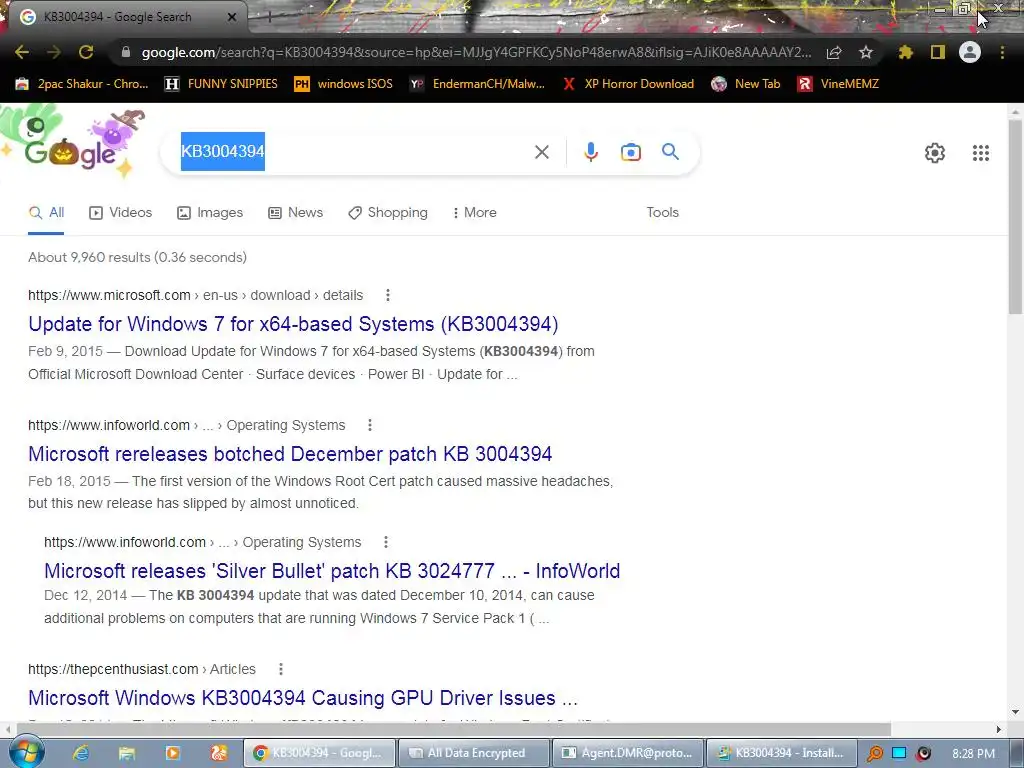Bookmark this page with the star icon
Viewport: 1024px width, 768px height.
866,52
